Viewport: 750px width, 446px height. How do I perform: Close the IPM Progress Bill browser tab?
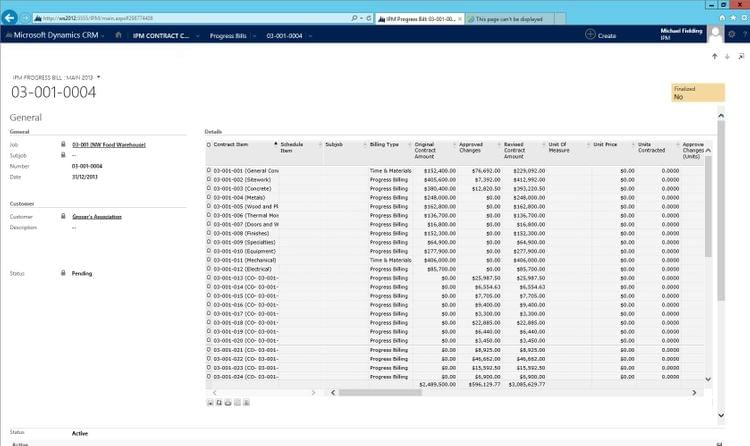(x=460, y=19)
